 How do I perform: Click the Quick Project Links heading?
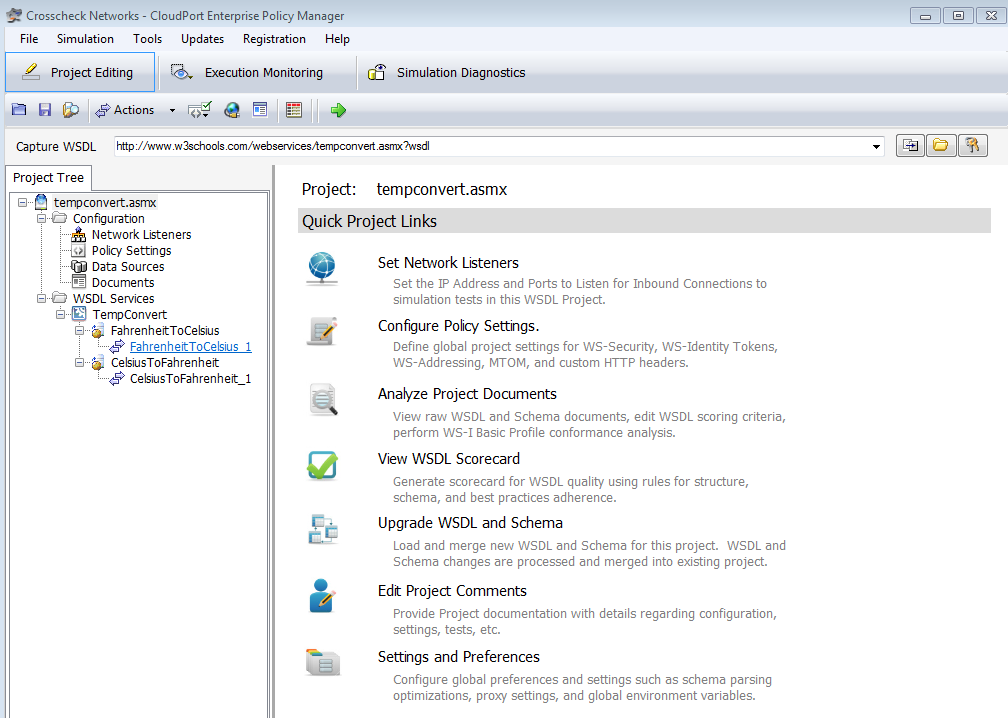(369, 221)
